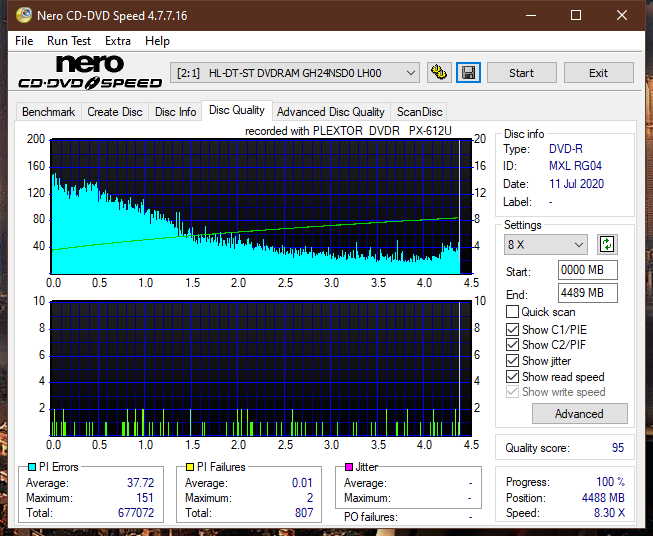Minimize the Nero window
653x536 pixels.
coord(531,15)
